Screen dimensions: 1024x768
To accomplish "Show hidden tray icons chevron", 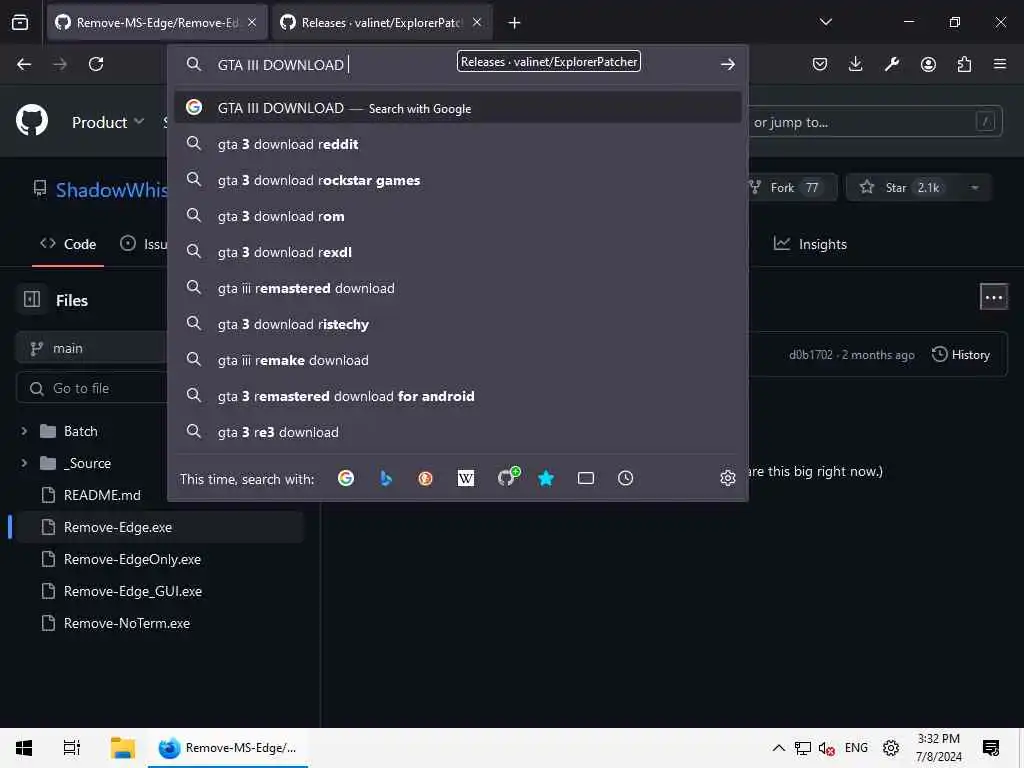I will coord(778,748).
